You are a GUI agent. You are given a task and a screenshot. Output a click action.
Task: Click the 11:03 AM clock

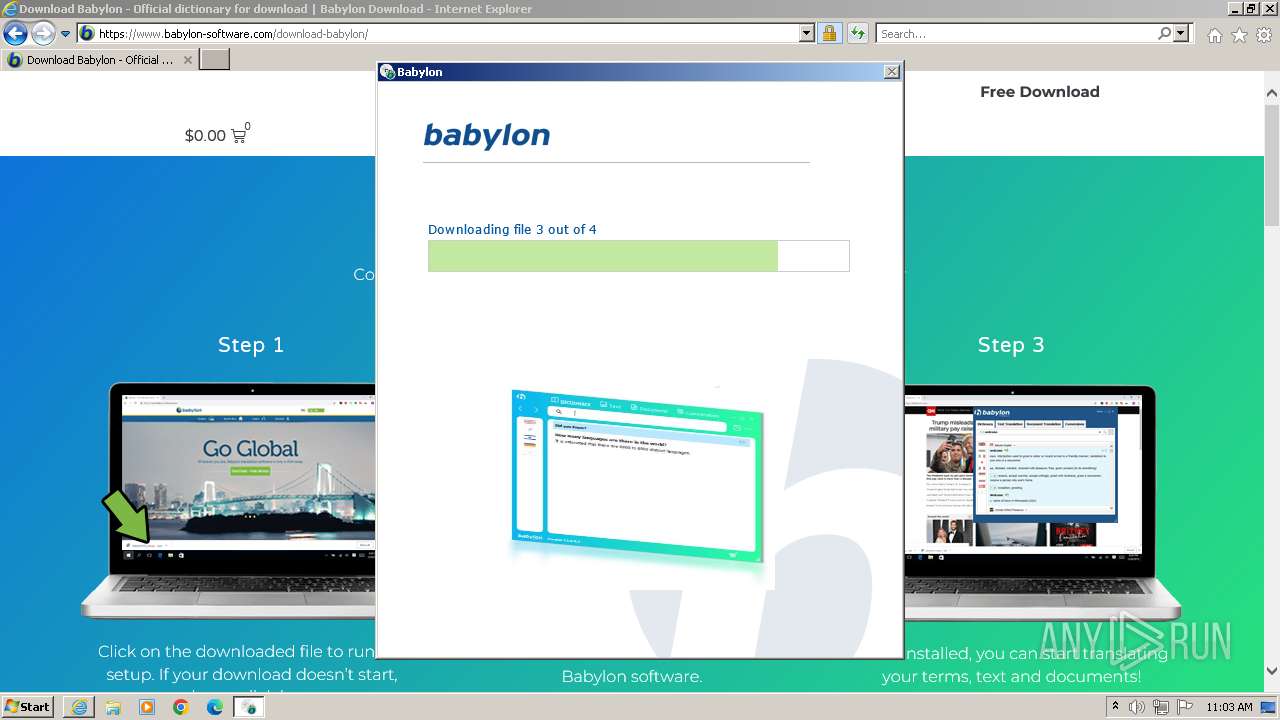[1230, 707]
